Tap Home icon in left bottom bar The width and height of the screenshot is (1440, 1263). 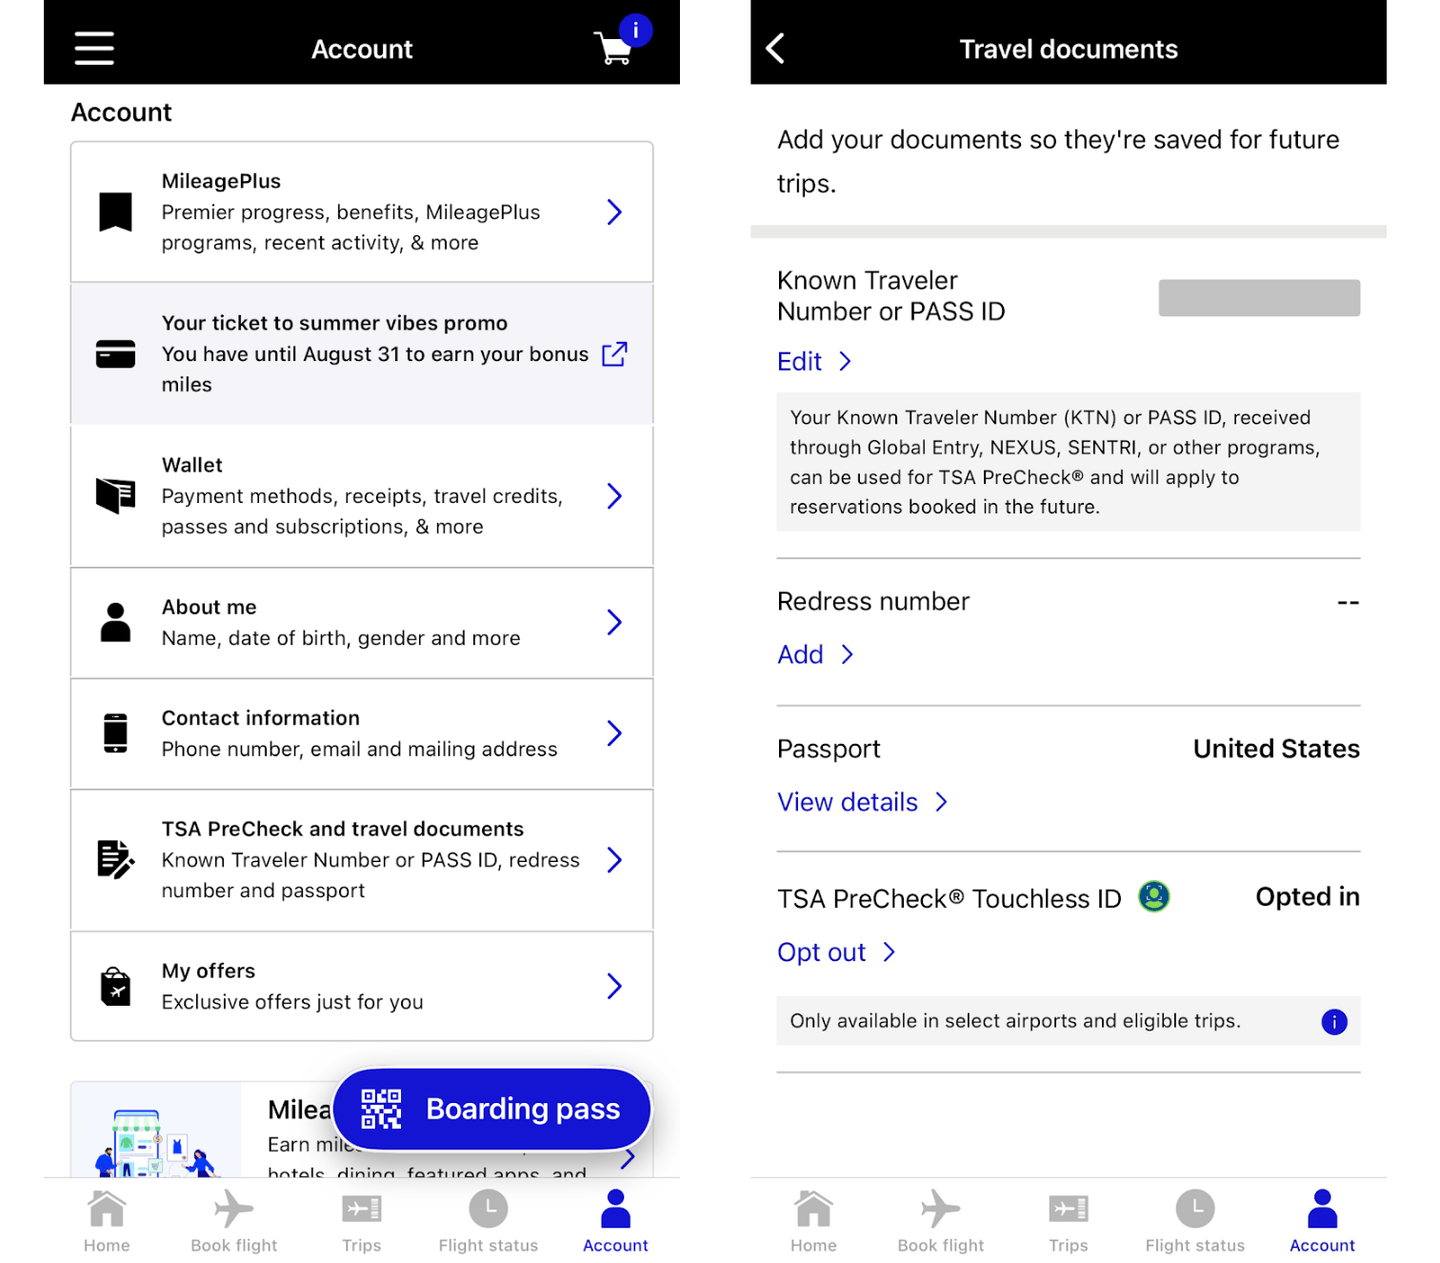[x=107, y=1220]
